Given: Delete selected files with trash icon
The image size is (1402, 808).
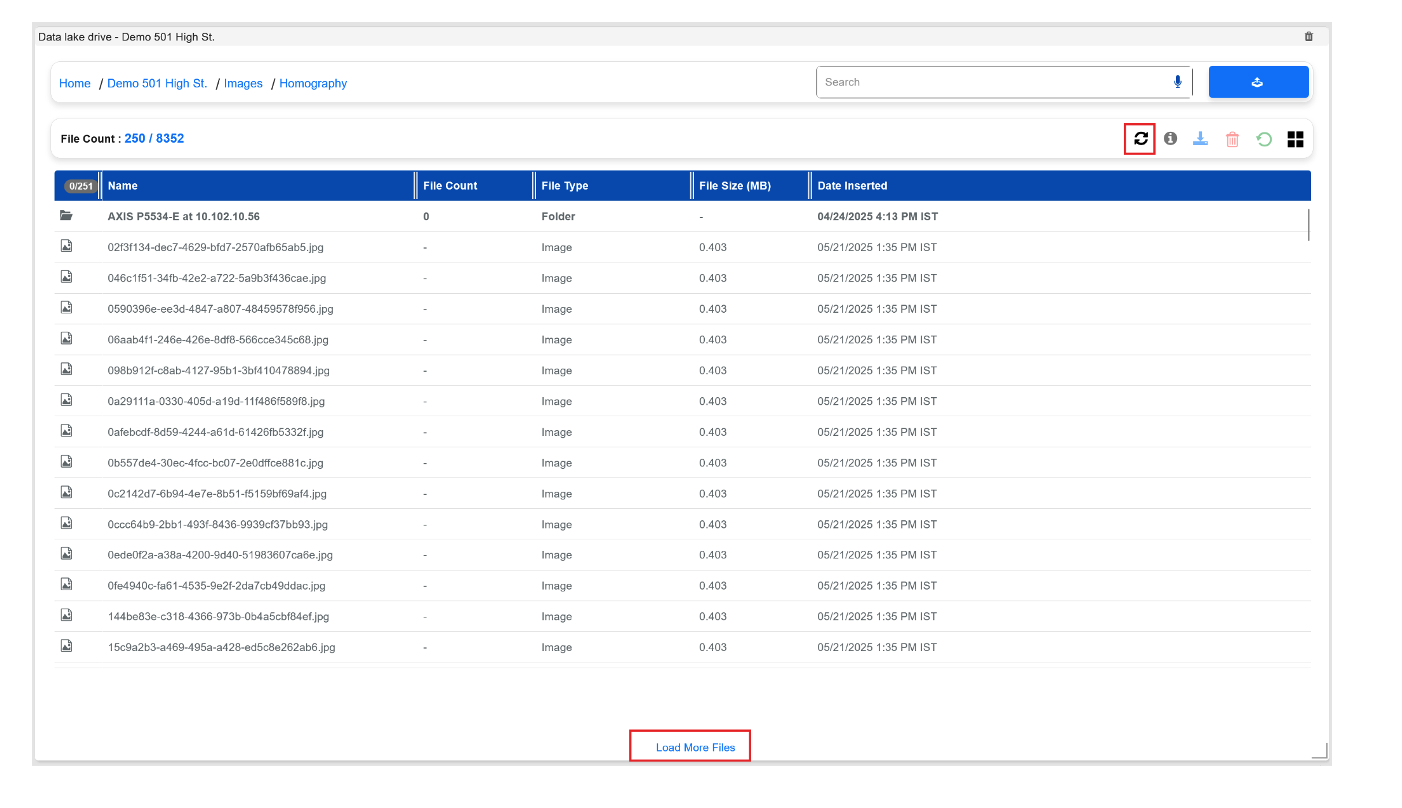Looking at the screenshot, I should pyautogui.click(x=1232, y=139).
